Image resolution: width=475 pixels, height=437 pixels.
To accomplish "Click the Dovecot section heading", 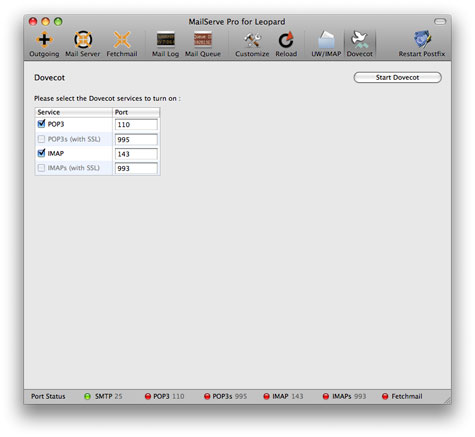I will 49,78.
